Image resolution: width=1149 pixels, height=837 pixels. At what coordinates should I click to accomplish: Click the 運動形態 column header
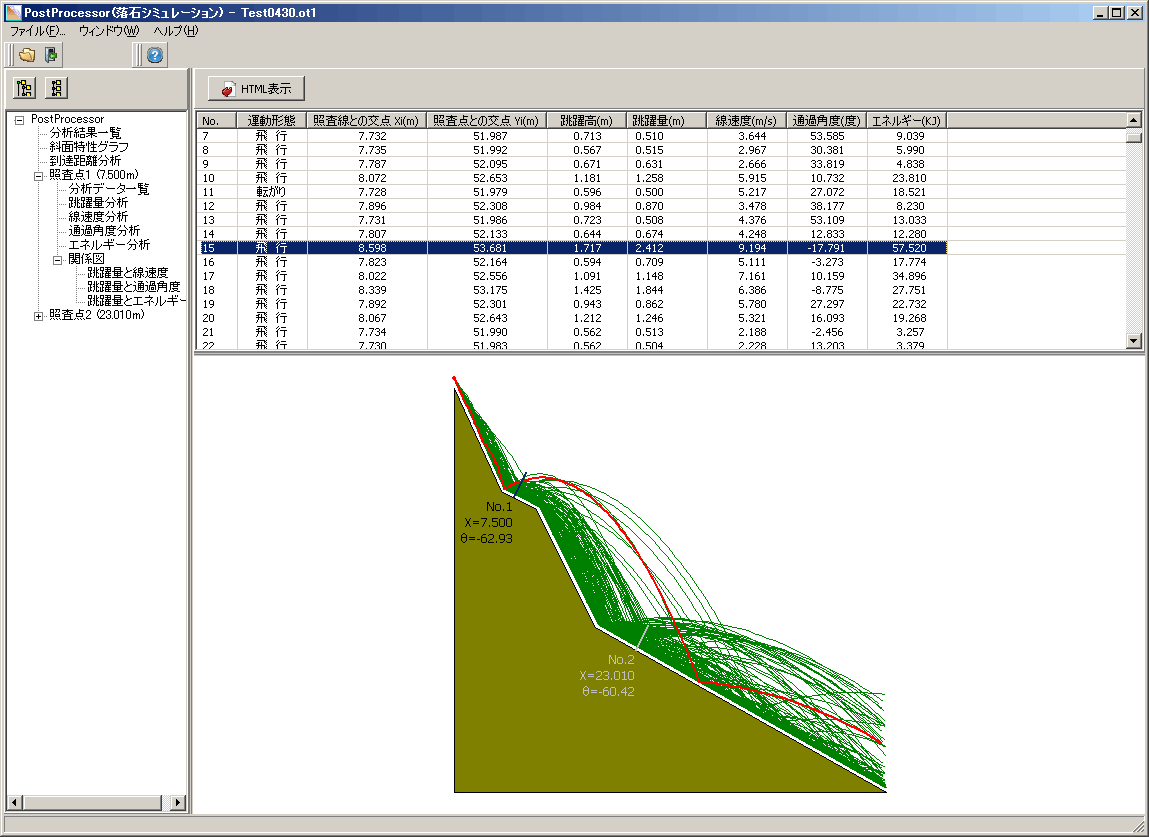[x=272, y=121]
